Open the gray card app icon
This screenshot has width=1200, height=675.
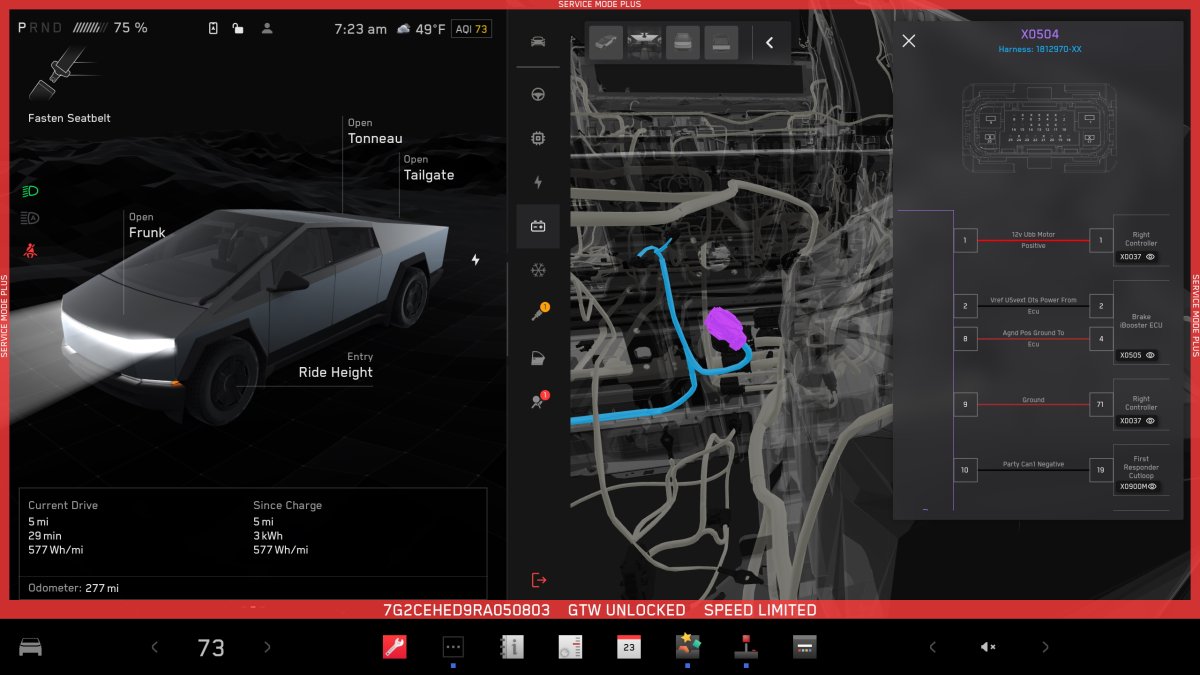tap(805, 647)
